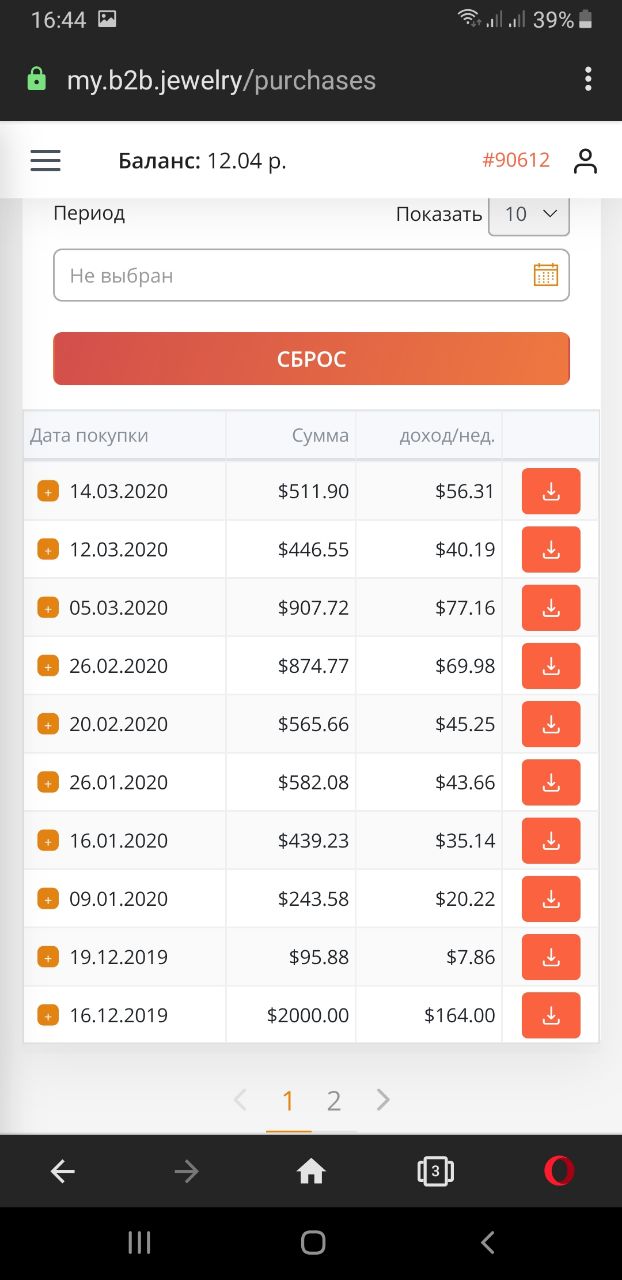
Task: Expand the 12.03.2020 purchase row
Action: point(47,549)
